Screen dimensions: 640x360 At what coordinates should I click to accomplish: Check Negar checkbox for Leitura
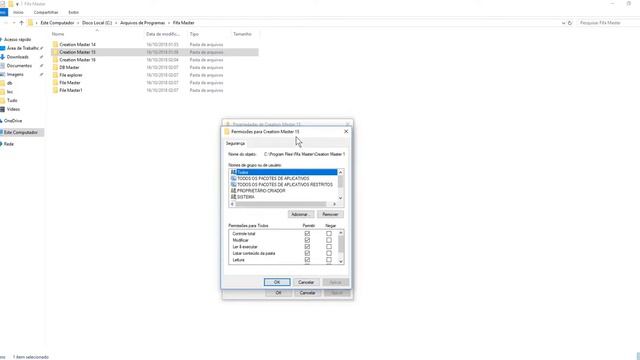(x=329, y=260)
